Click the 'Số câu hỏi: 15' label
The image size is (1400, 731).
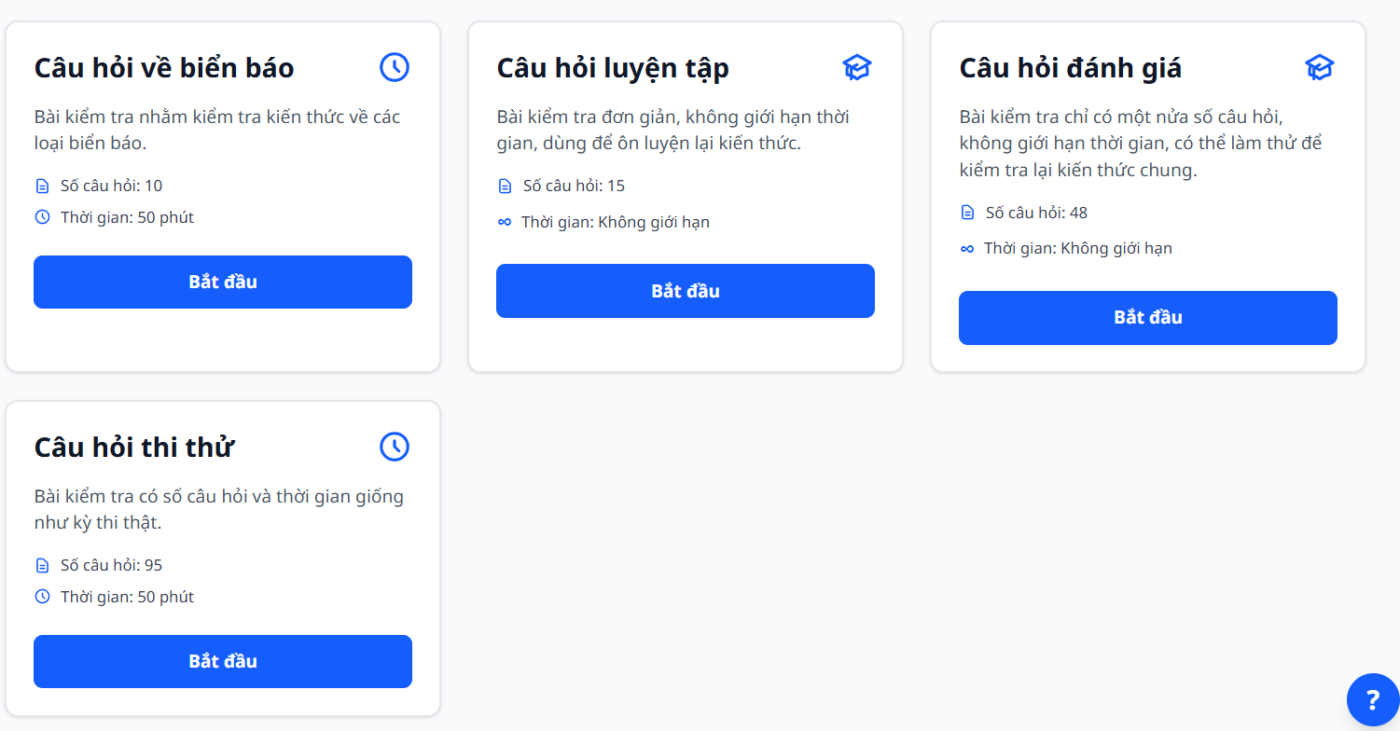573,186
